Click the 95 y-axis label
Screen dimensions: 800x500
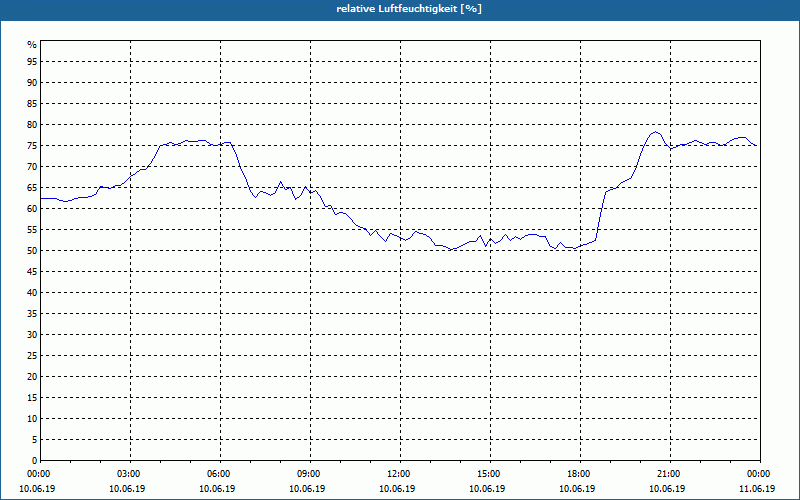32,62
